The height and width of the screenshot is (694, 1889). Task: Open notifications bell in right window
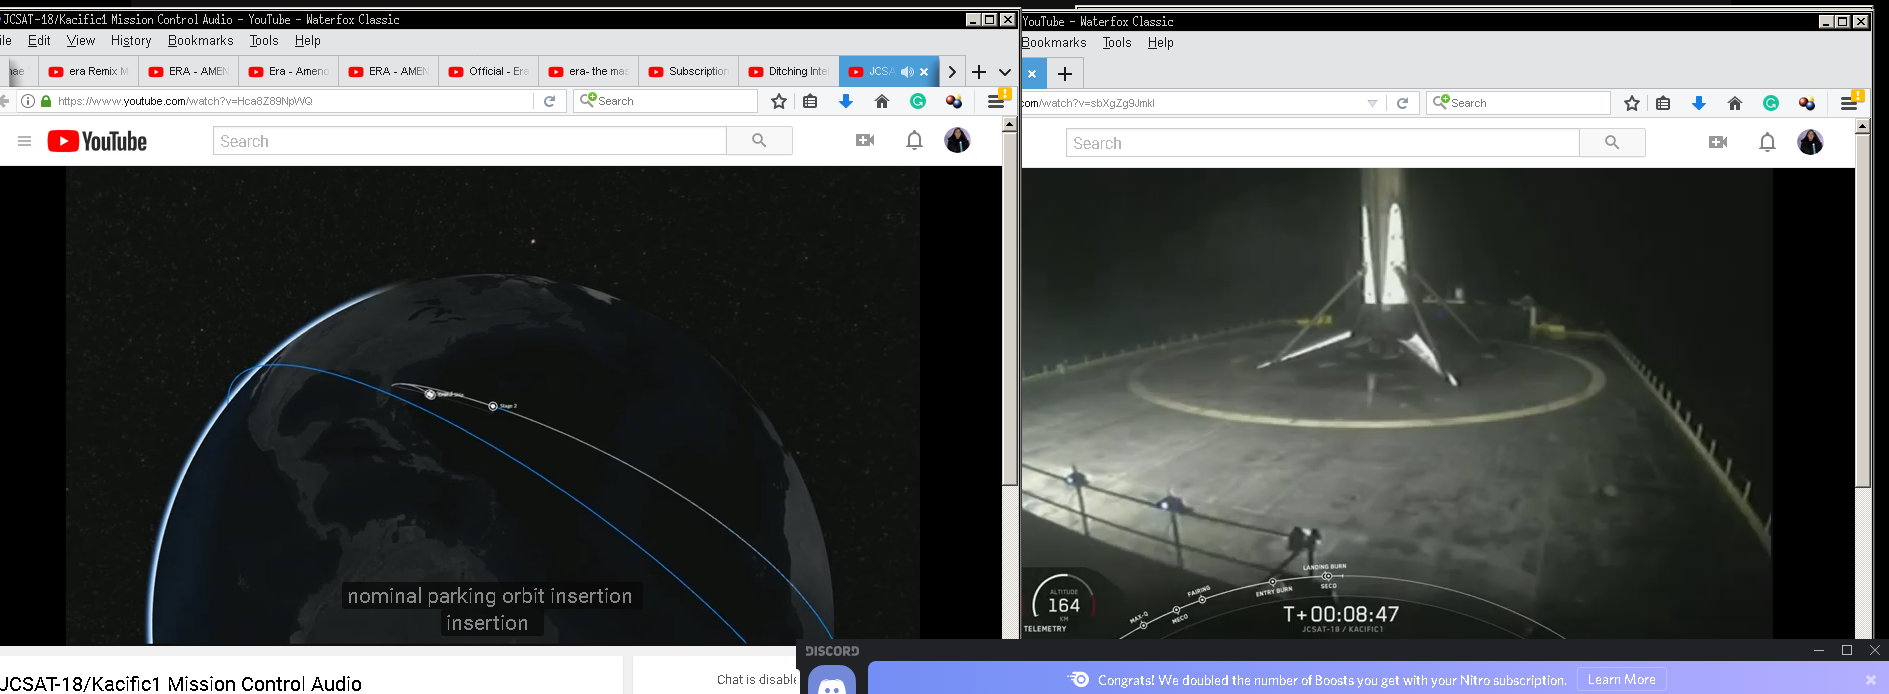pyautogui.click(x=1767, y=143)
